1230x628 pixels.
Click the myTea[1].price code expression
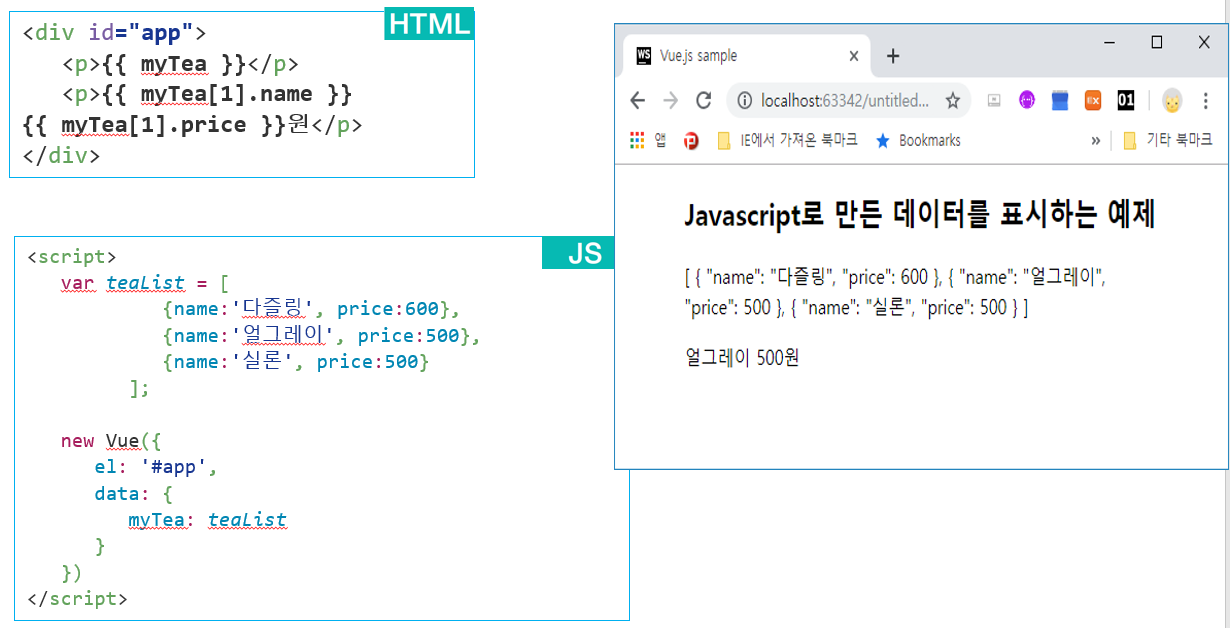(153, 125)
